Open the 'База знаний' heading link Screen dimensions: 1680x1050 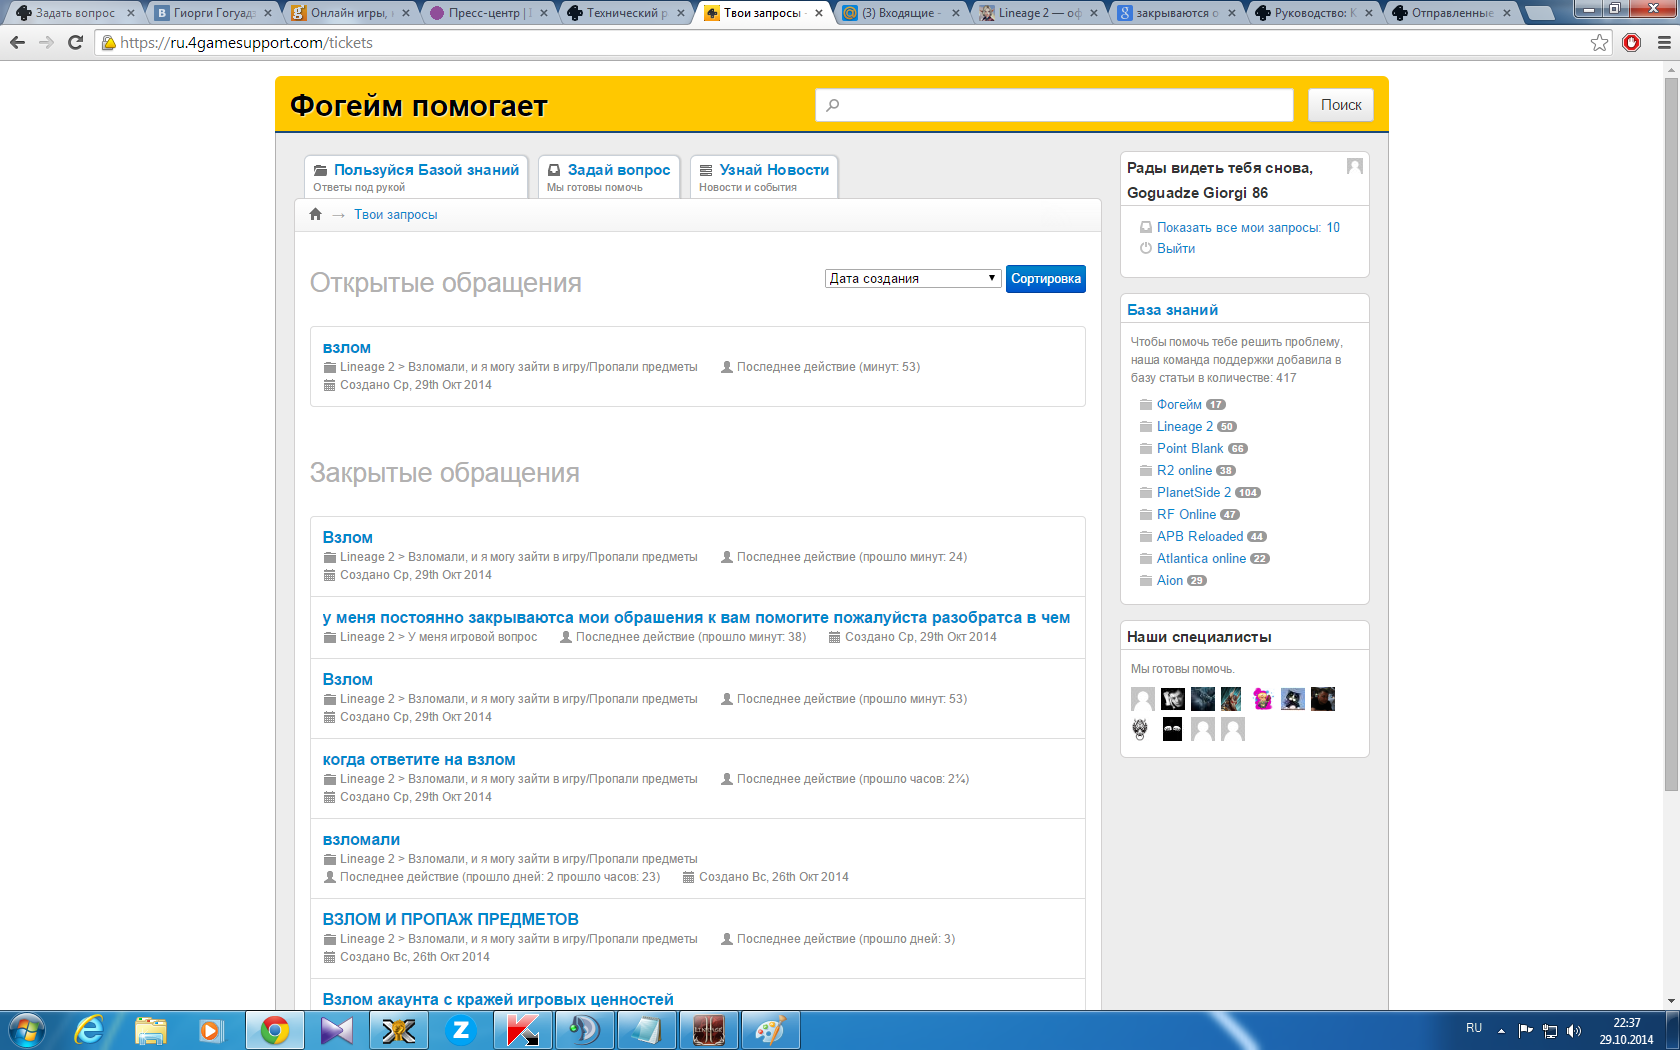(1173, 310)
